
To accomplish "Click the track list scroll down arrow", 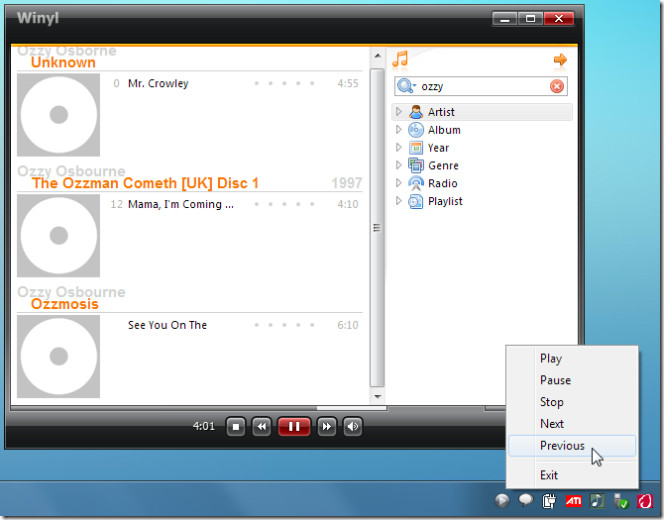I will click(377, 397).
